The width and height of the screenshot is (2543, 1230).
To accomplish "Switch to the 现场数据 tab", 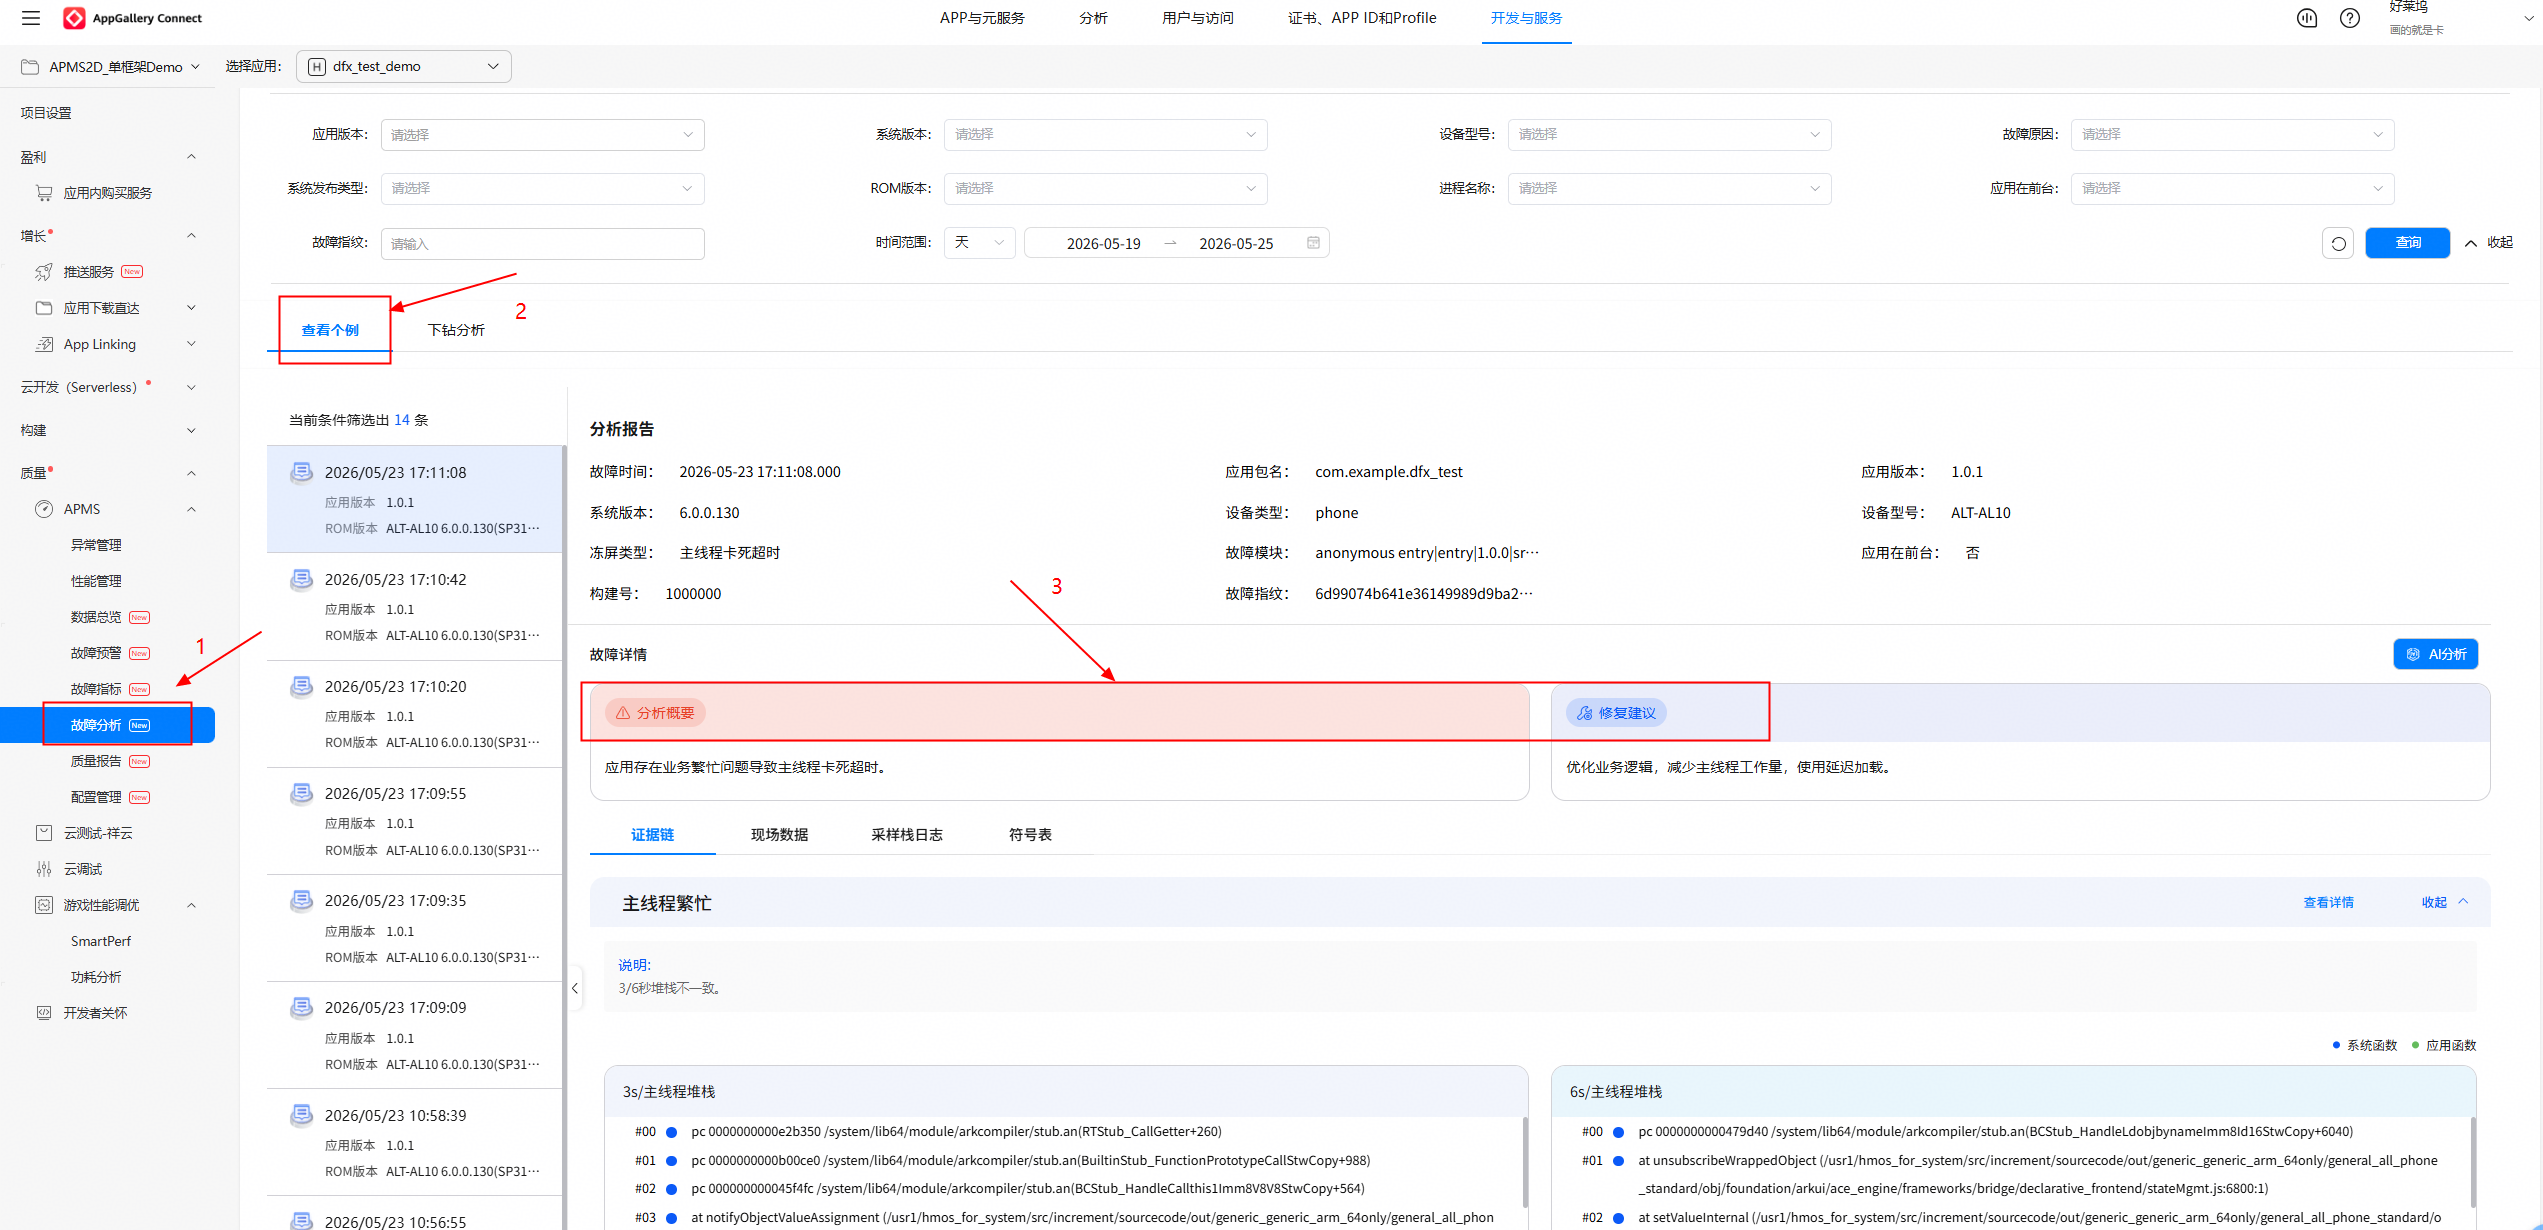I will click(779, 835).
